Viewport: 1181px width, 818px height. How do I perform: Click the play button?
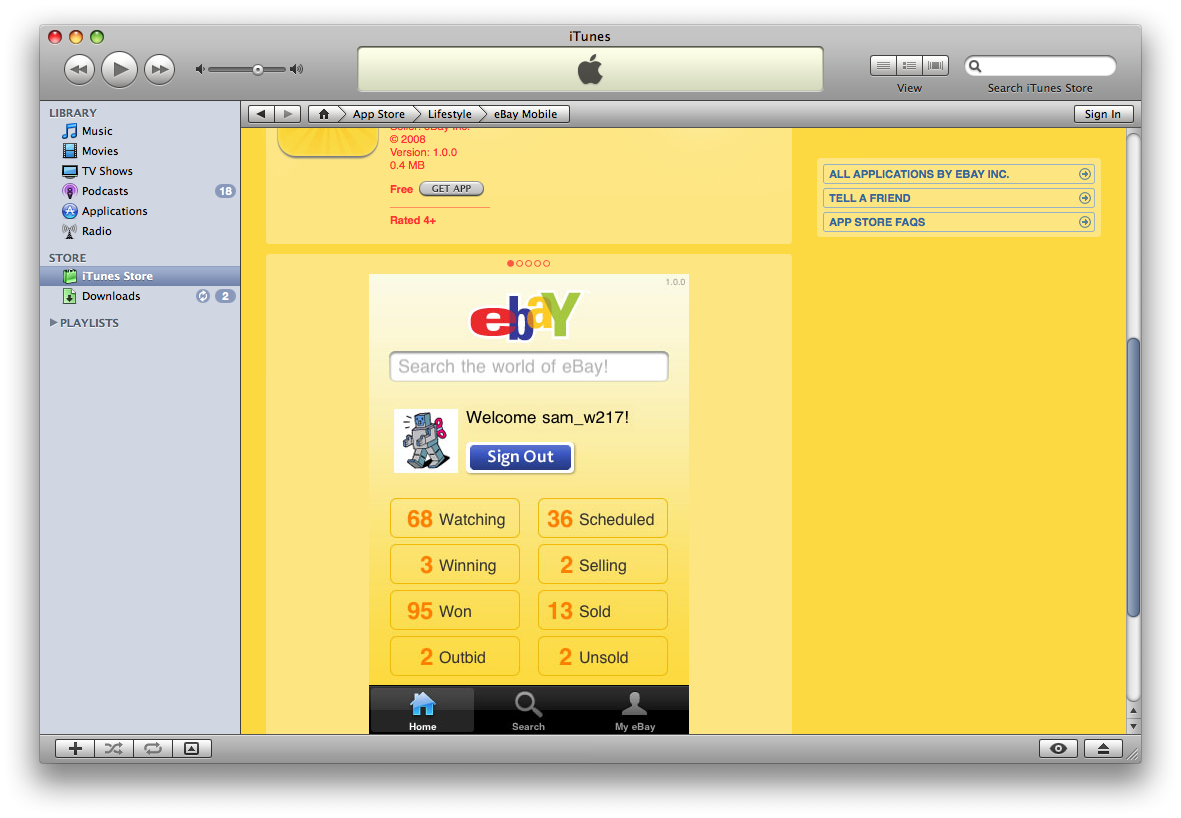(119, 69)
